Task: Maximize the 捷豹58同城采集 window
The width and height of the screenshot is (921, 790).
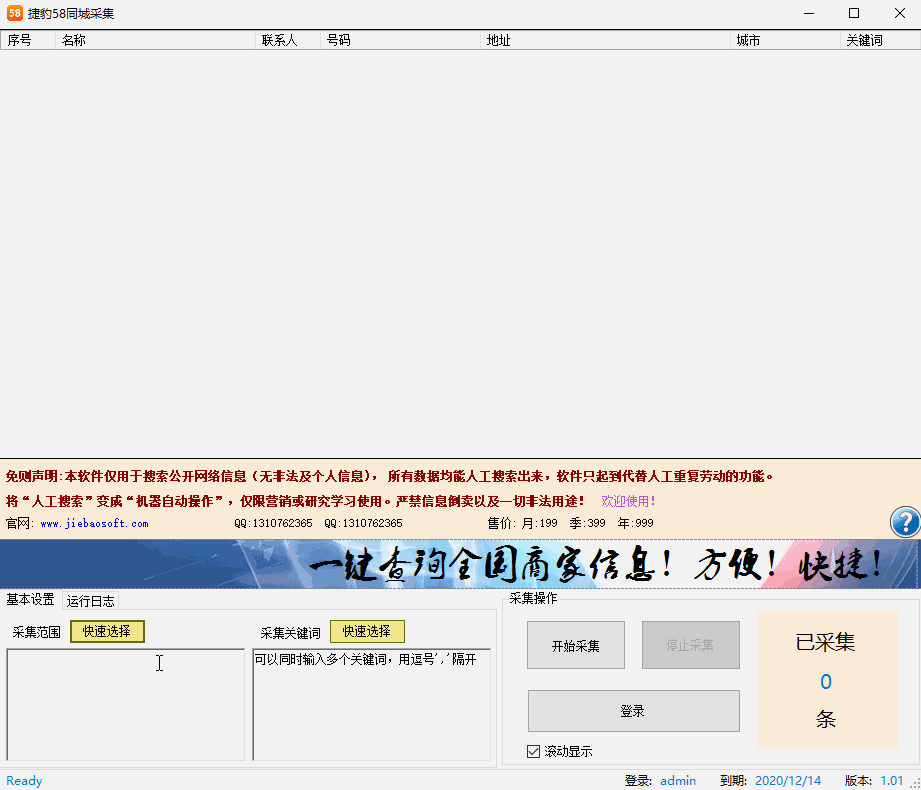Action: (x=854, y=13)
